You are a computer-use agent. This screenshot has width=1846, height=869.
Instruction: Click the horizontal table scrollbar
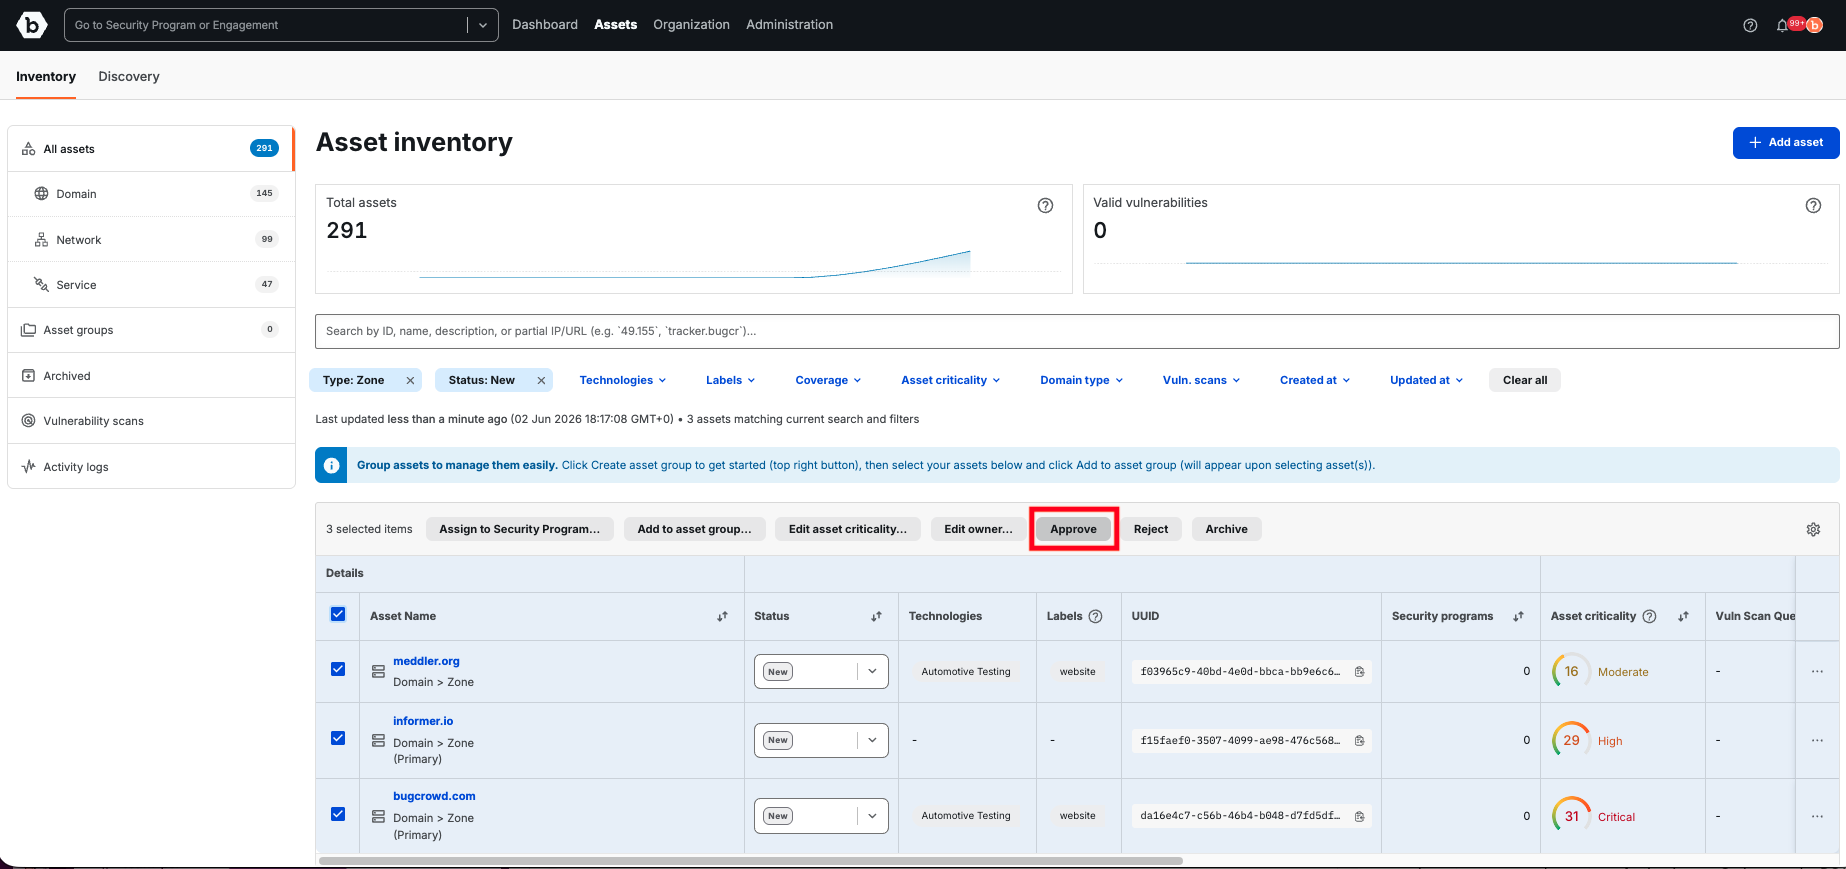(x=750, y=860)
